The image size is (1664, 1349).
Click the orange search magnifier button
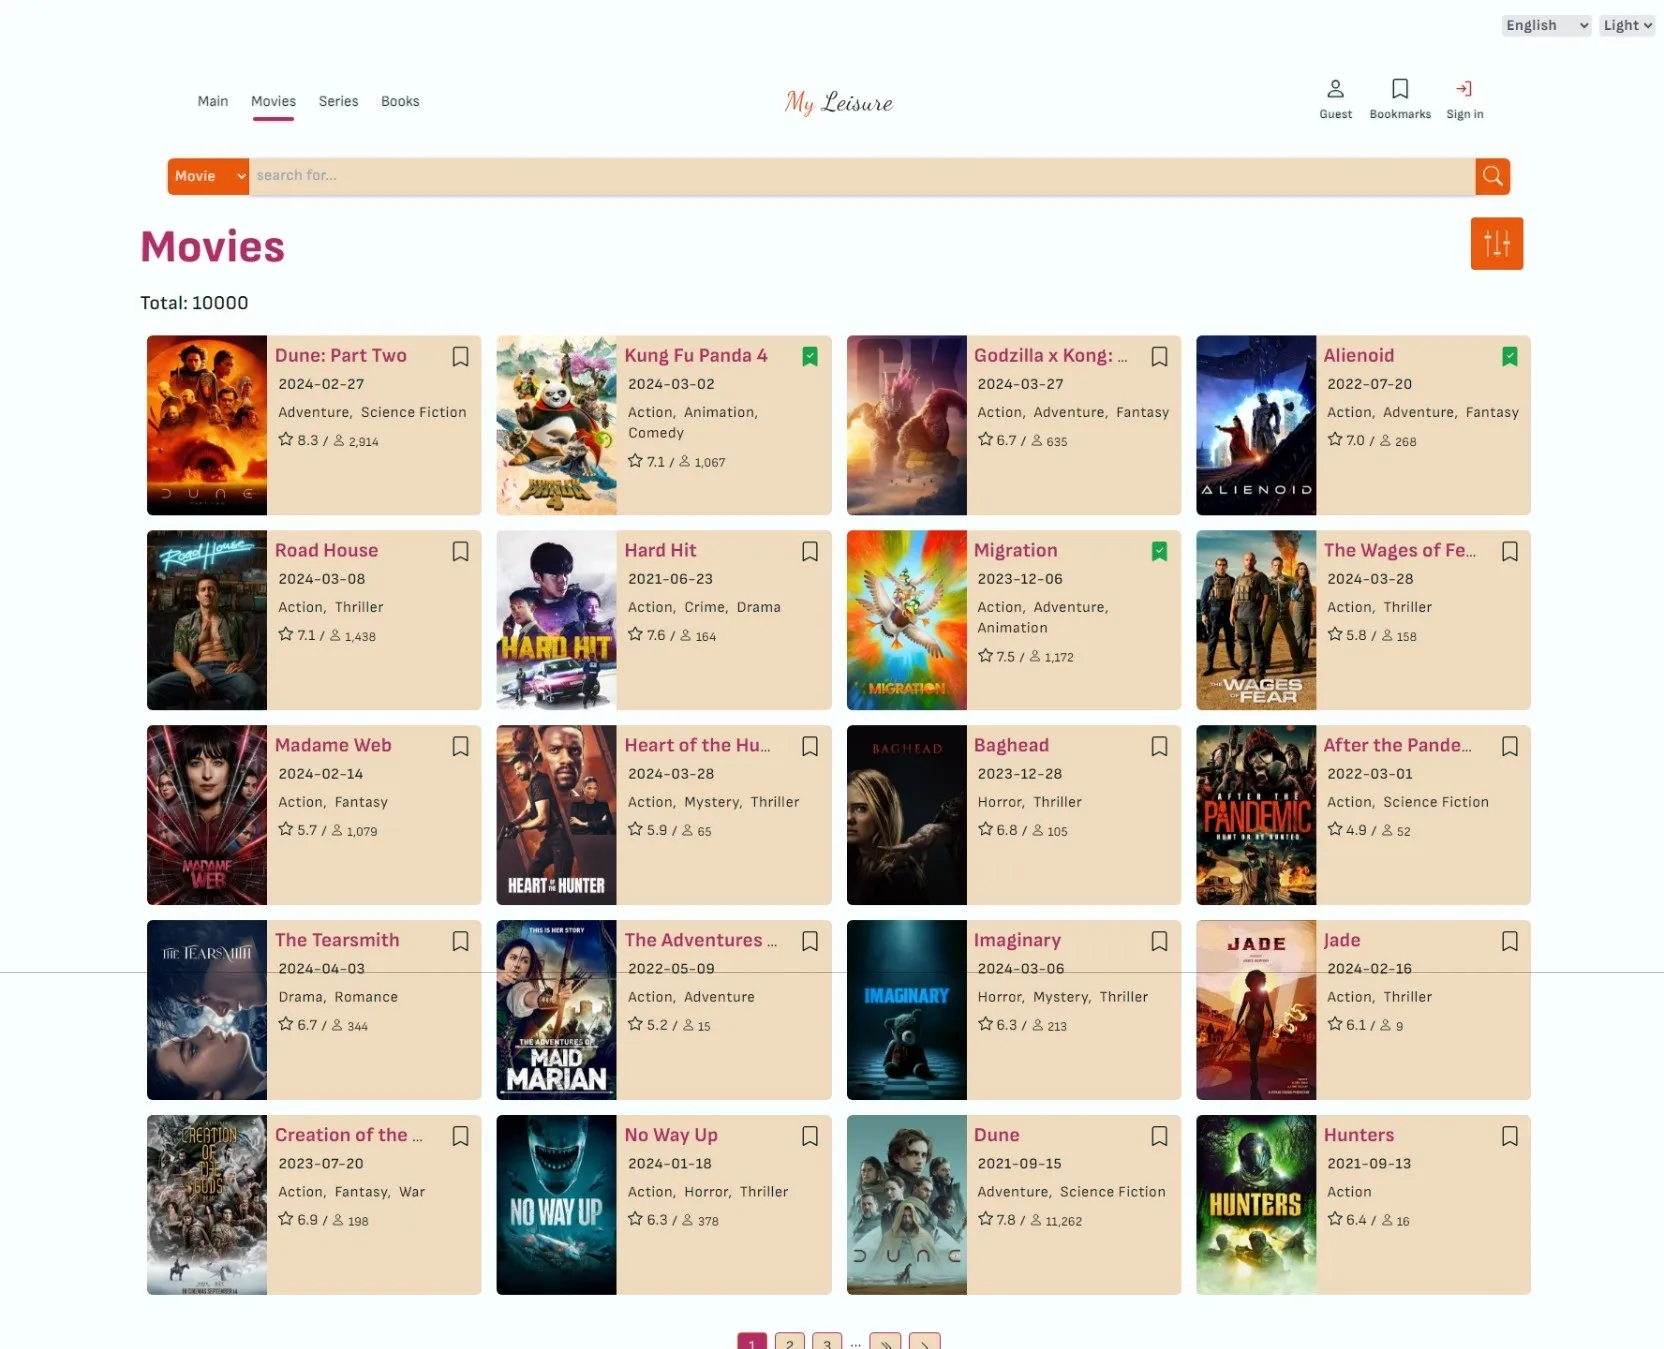pyautogui.click(x=1492, y=176)
